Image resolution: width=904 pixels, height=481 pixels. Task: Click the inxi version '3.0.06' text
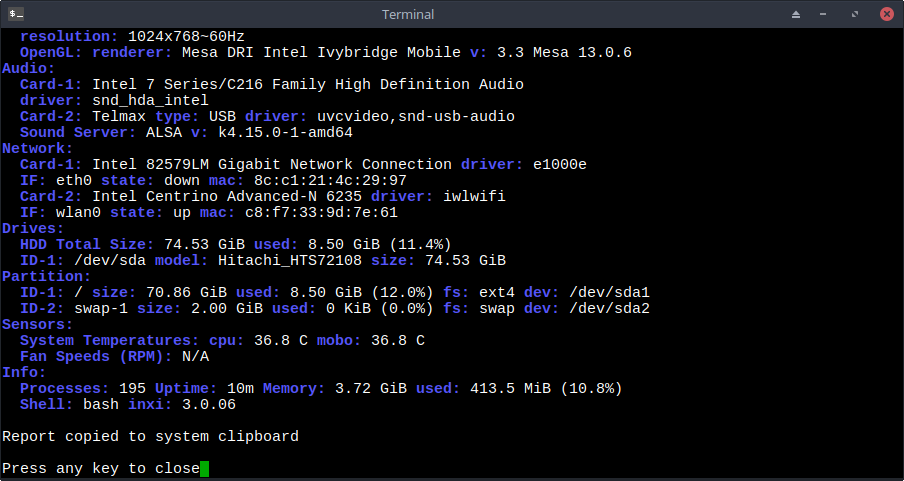(209, 404)
